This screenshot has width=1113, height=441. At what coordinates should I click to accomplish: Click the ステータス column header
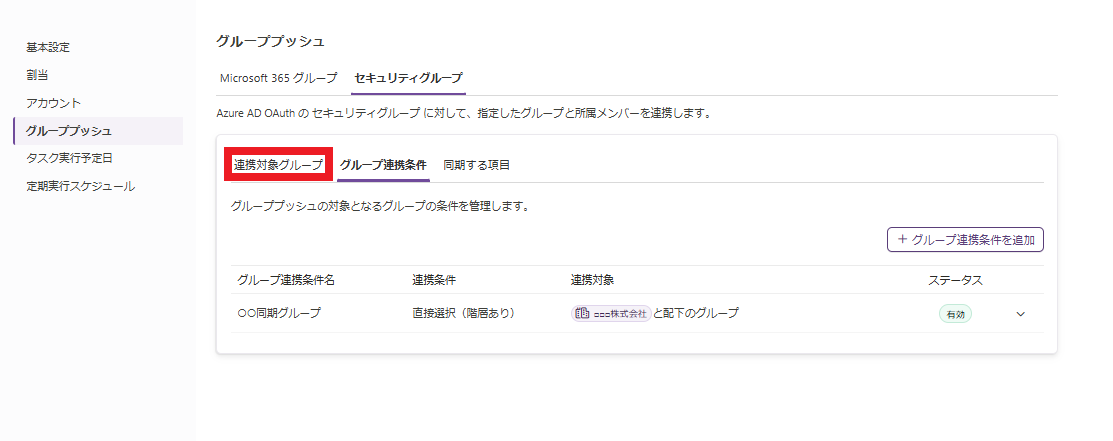click(x=955, y=280)
